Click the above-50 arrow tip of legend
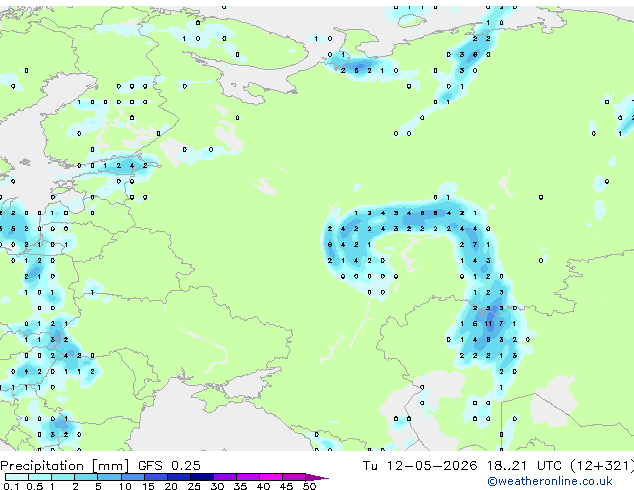Viewport: 634px width, 490px height. [317, 477]
